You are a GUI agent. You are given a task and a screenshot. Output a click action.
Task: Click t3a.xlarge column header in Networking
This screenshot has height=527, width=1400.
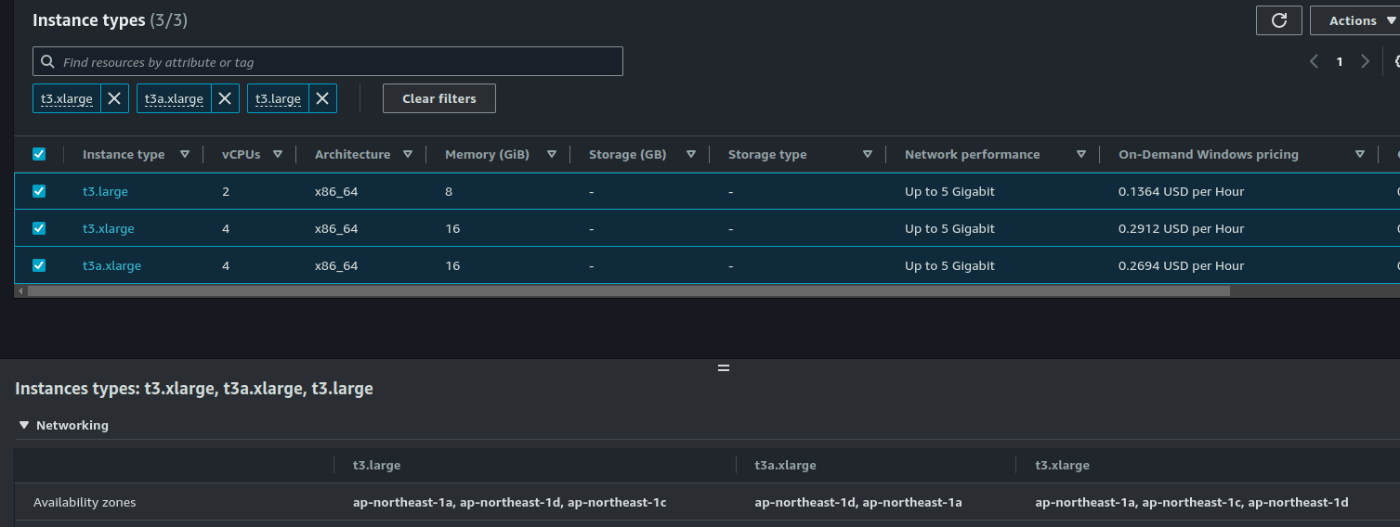tap(785, 465)
